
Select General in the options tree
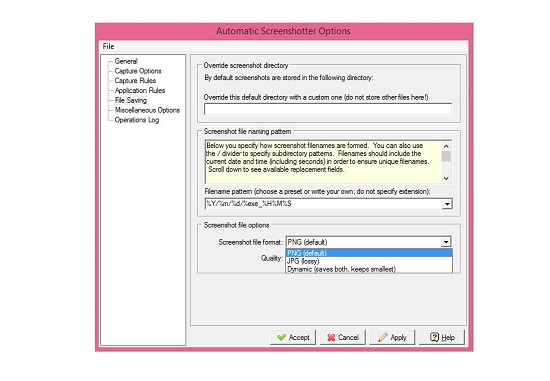126,61
